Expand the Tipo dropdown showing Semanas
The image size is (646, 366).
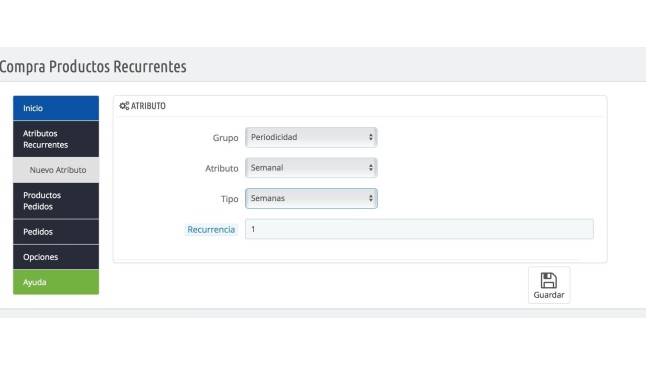click(311, 198)
